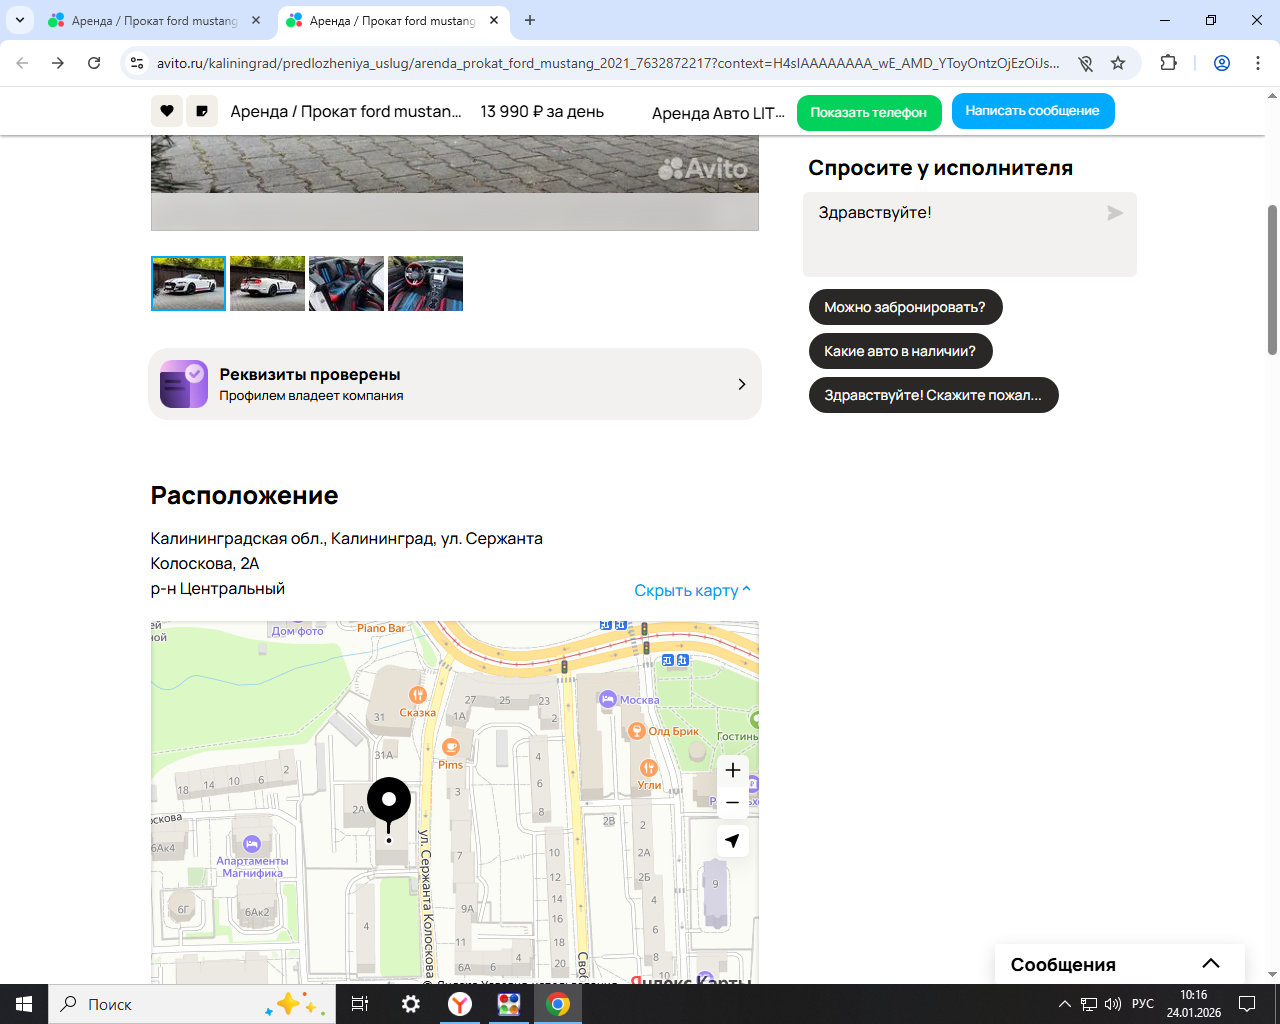Select the Можно забронировать? quick reply
1280x1024 pixels.
[905, 307]
